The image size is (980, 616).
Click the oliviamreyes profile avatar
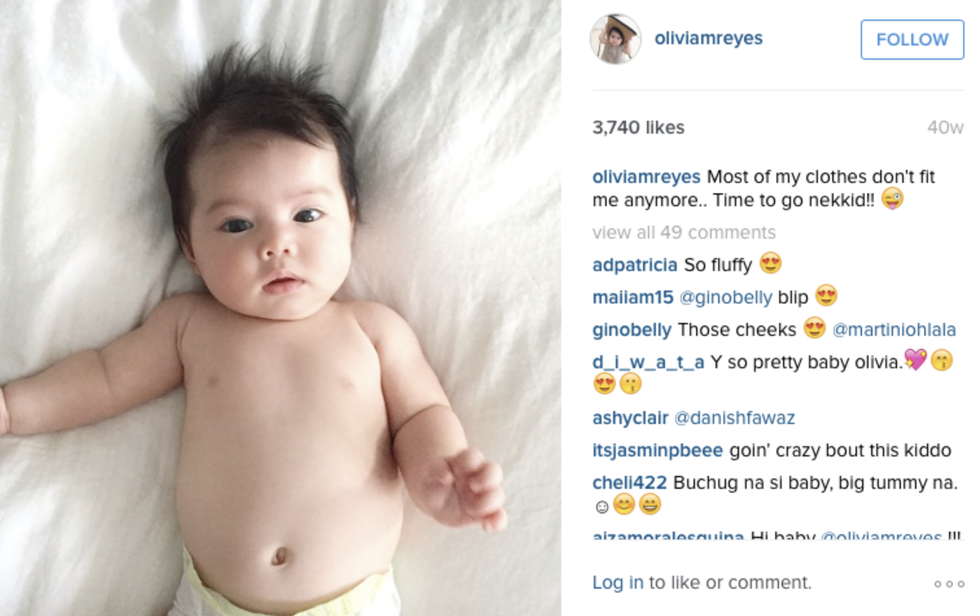[616, 39]
